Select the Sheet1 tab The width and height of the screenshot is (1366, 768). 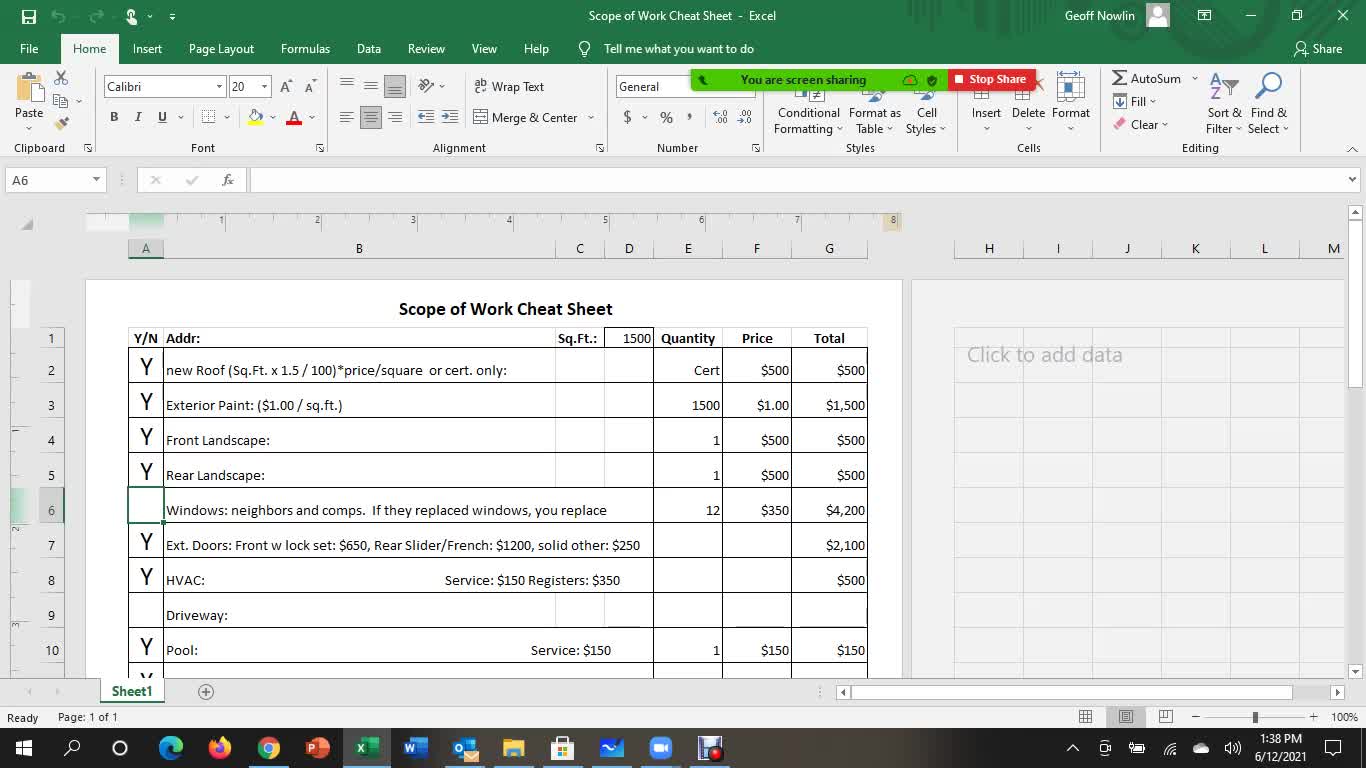(132, 692)
